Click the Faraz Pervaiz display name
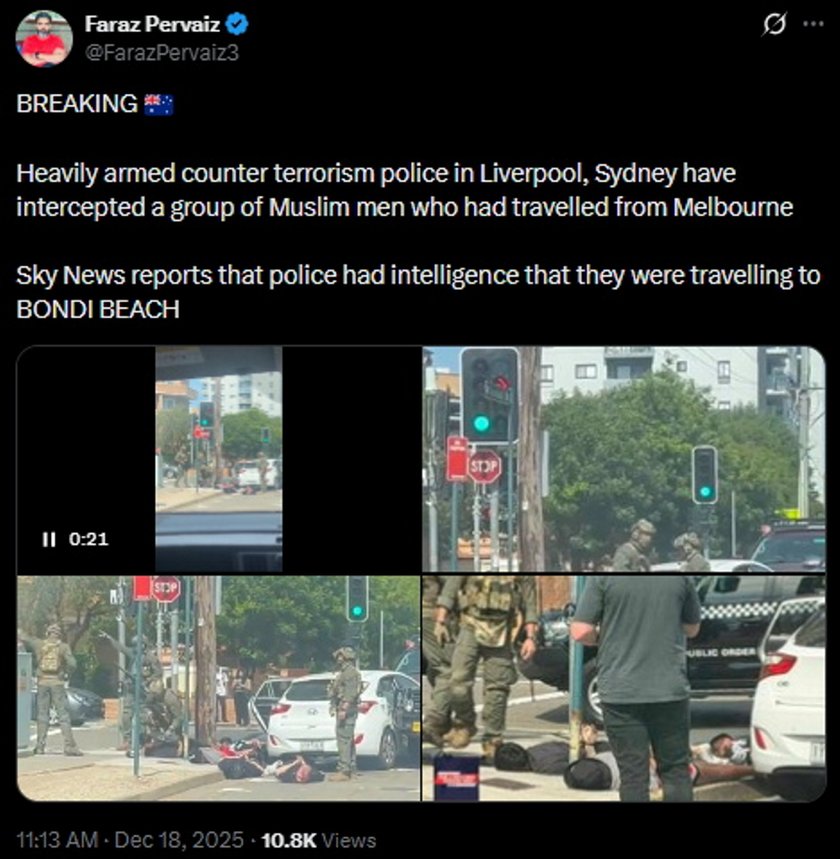The width and height of the screenshot is (840, 859). coord(152,25)
